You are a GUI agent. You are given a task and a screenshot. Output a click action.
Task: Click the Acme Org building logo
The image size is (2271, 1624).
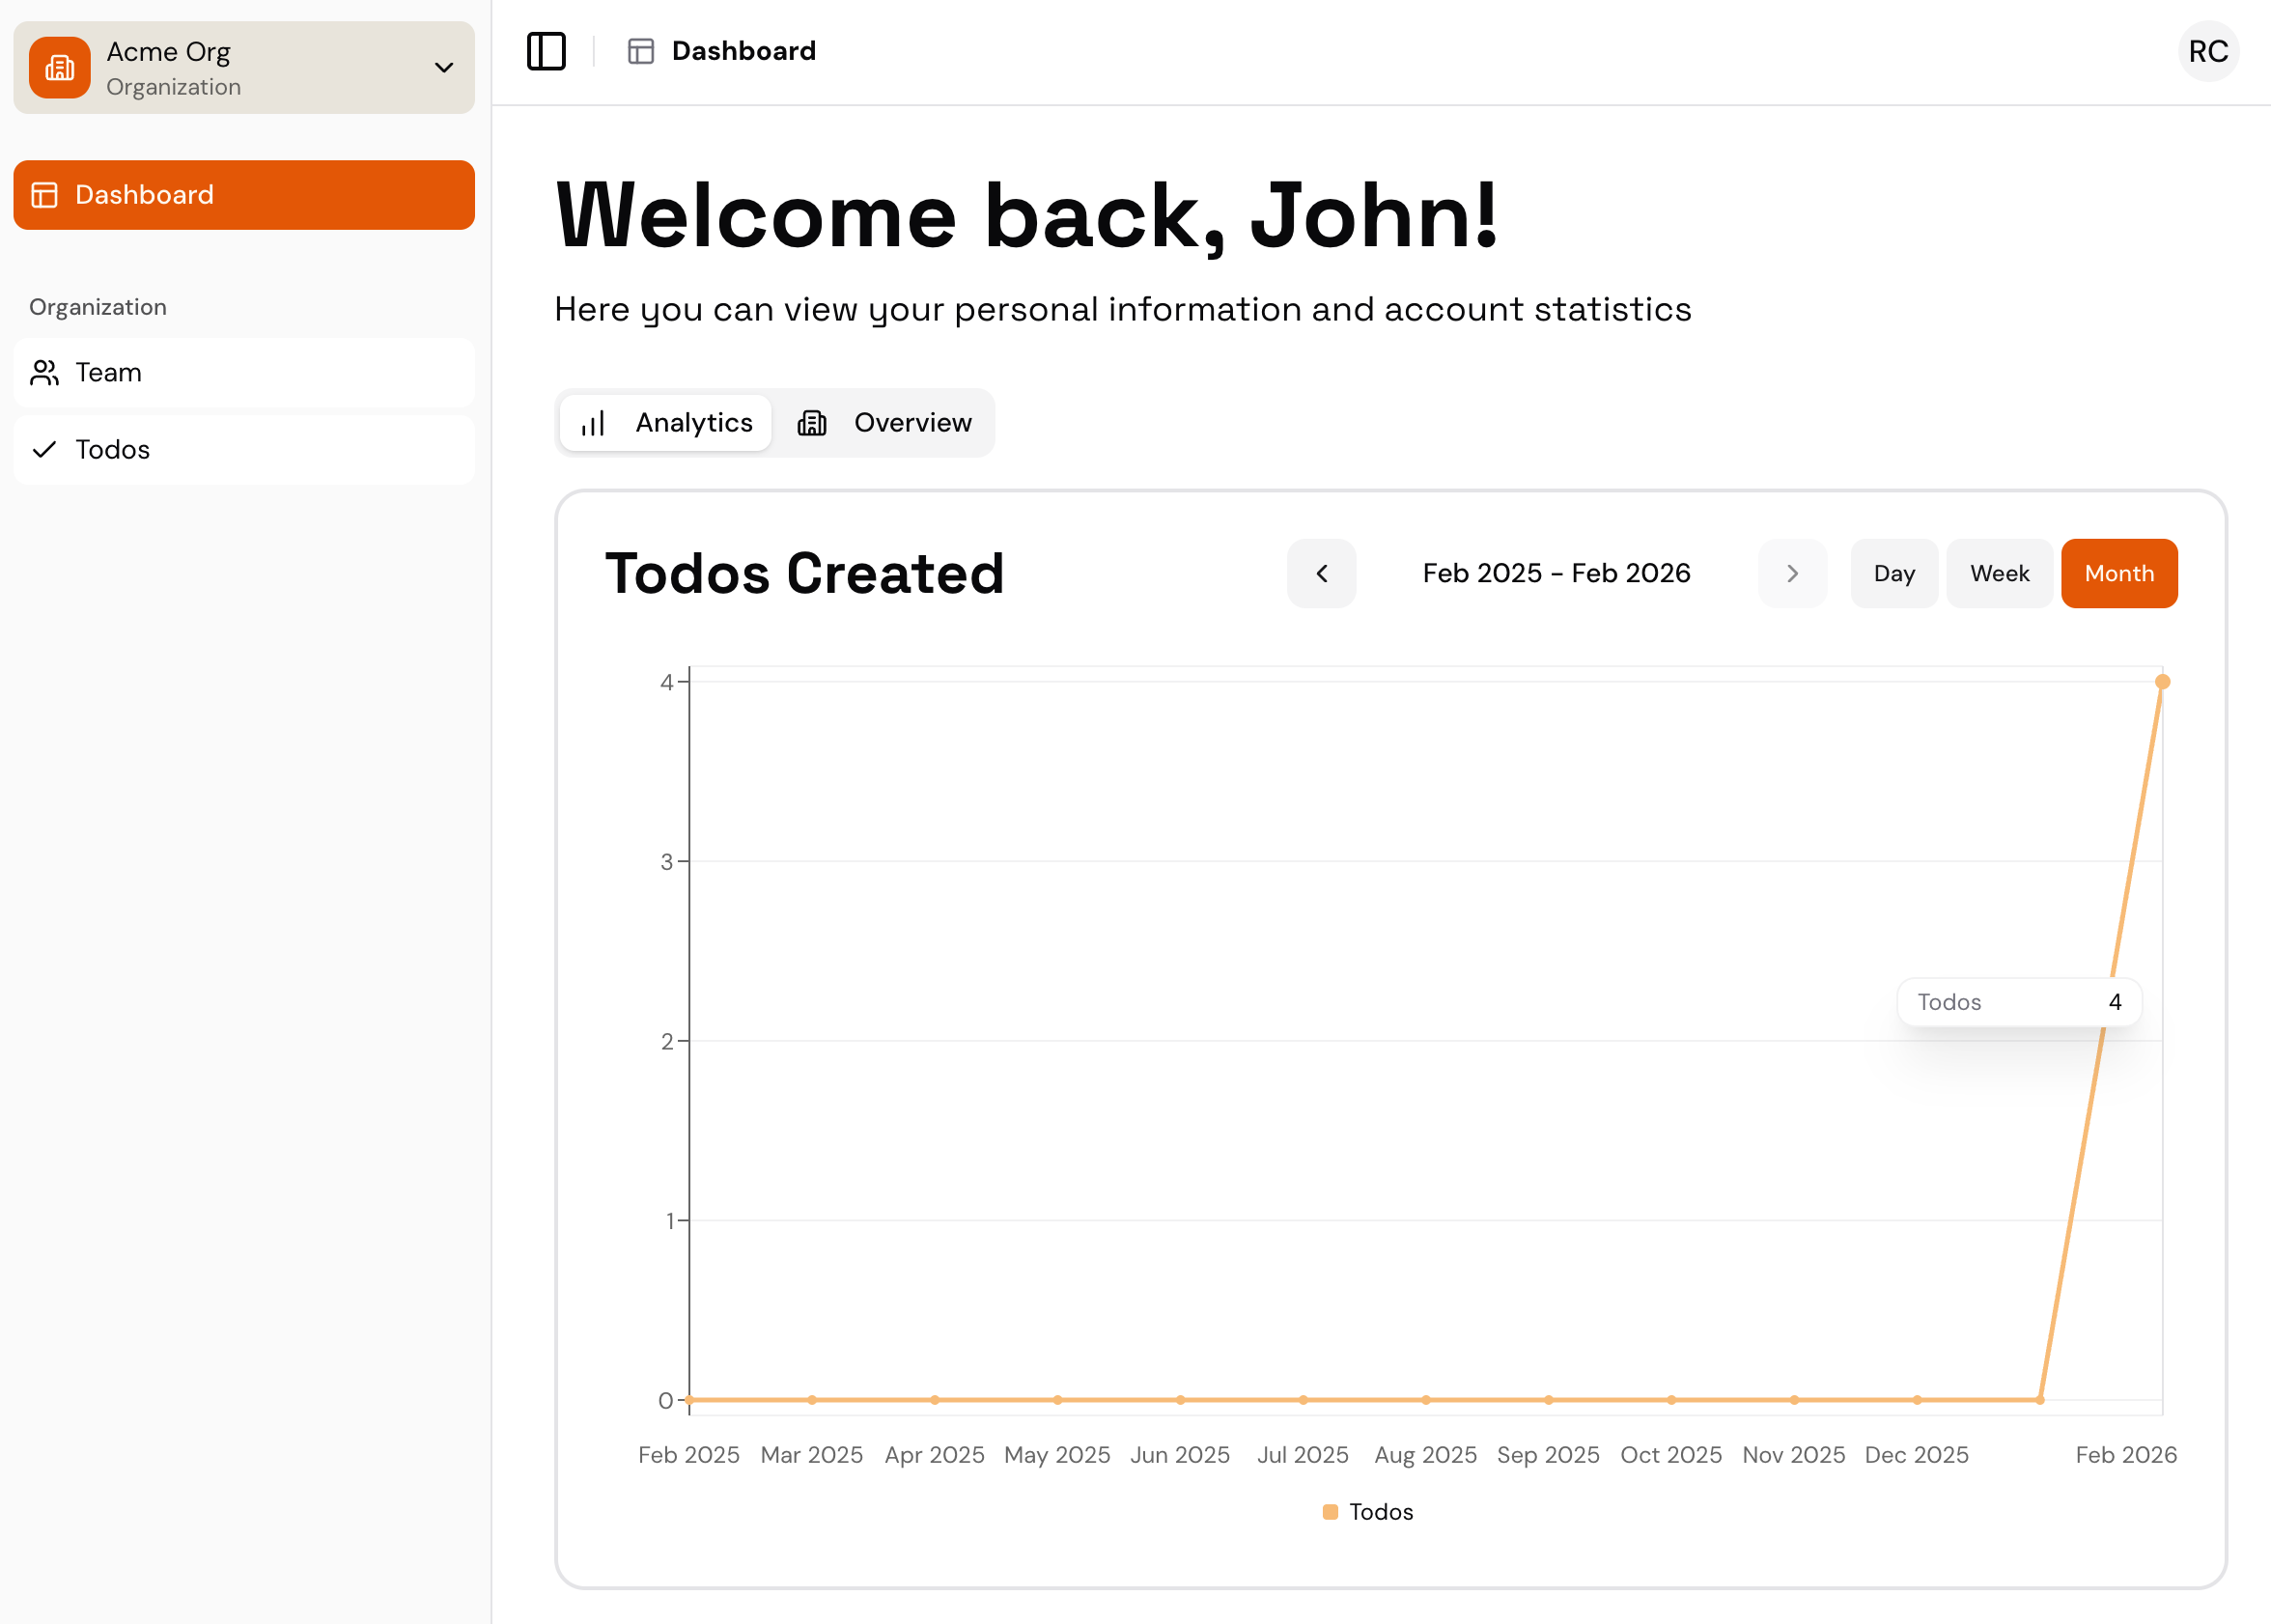(x=60, y=68)
